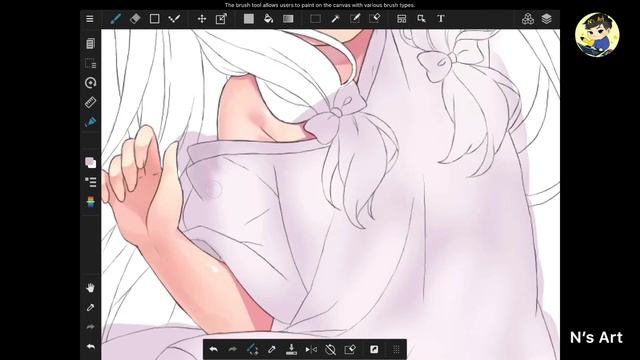The image size is (640, 360).
Task: Flip canvas horizontally from bottom bar
Action: point(311,349)
